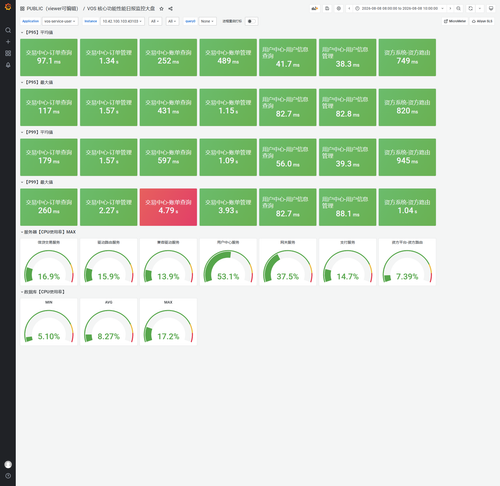Image resolution: width=500 pixels, height=486 pixels.
Task: Select the 489 ms stat panel
Action: [x=228, y=57]
